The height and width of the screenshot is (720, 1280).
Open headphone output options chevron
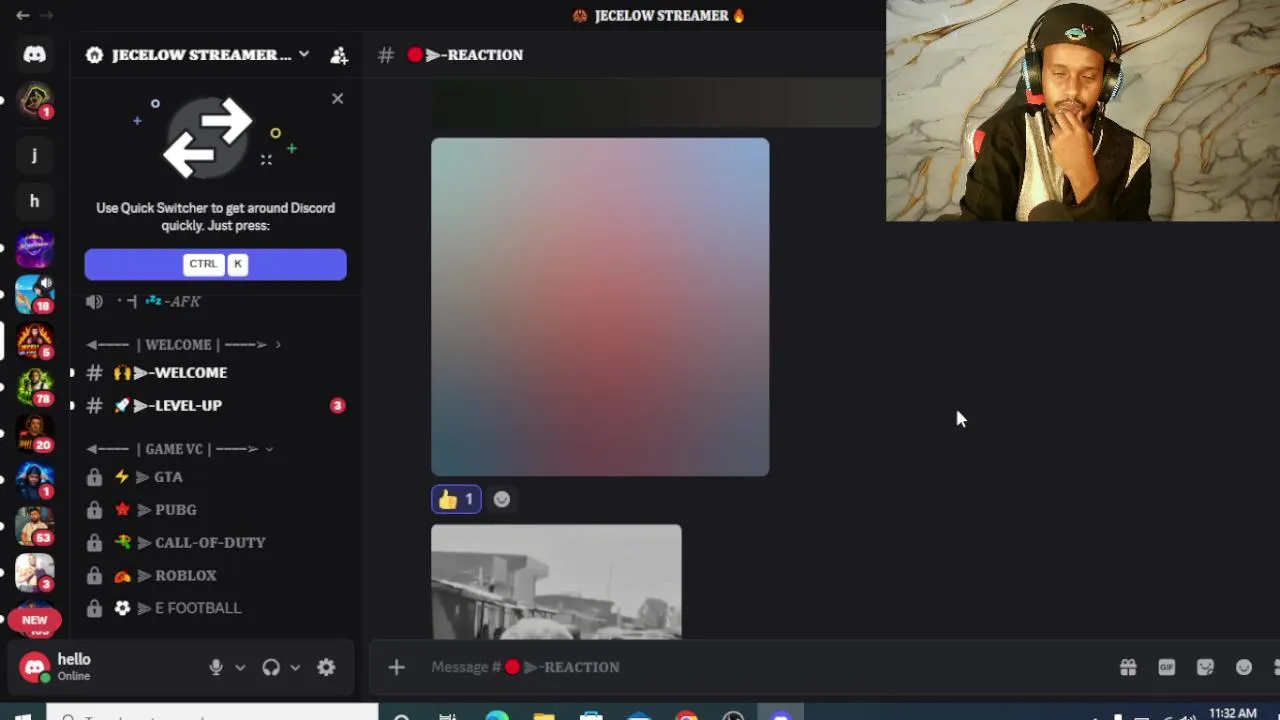click(295, 668)
